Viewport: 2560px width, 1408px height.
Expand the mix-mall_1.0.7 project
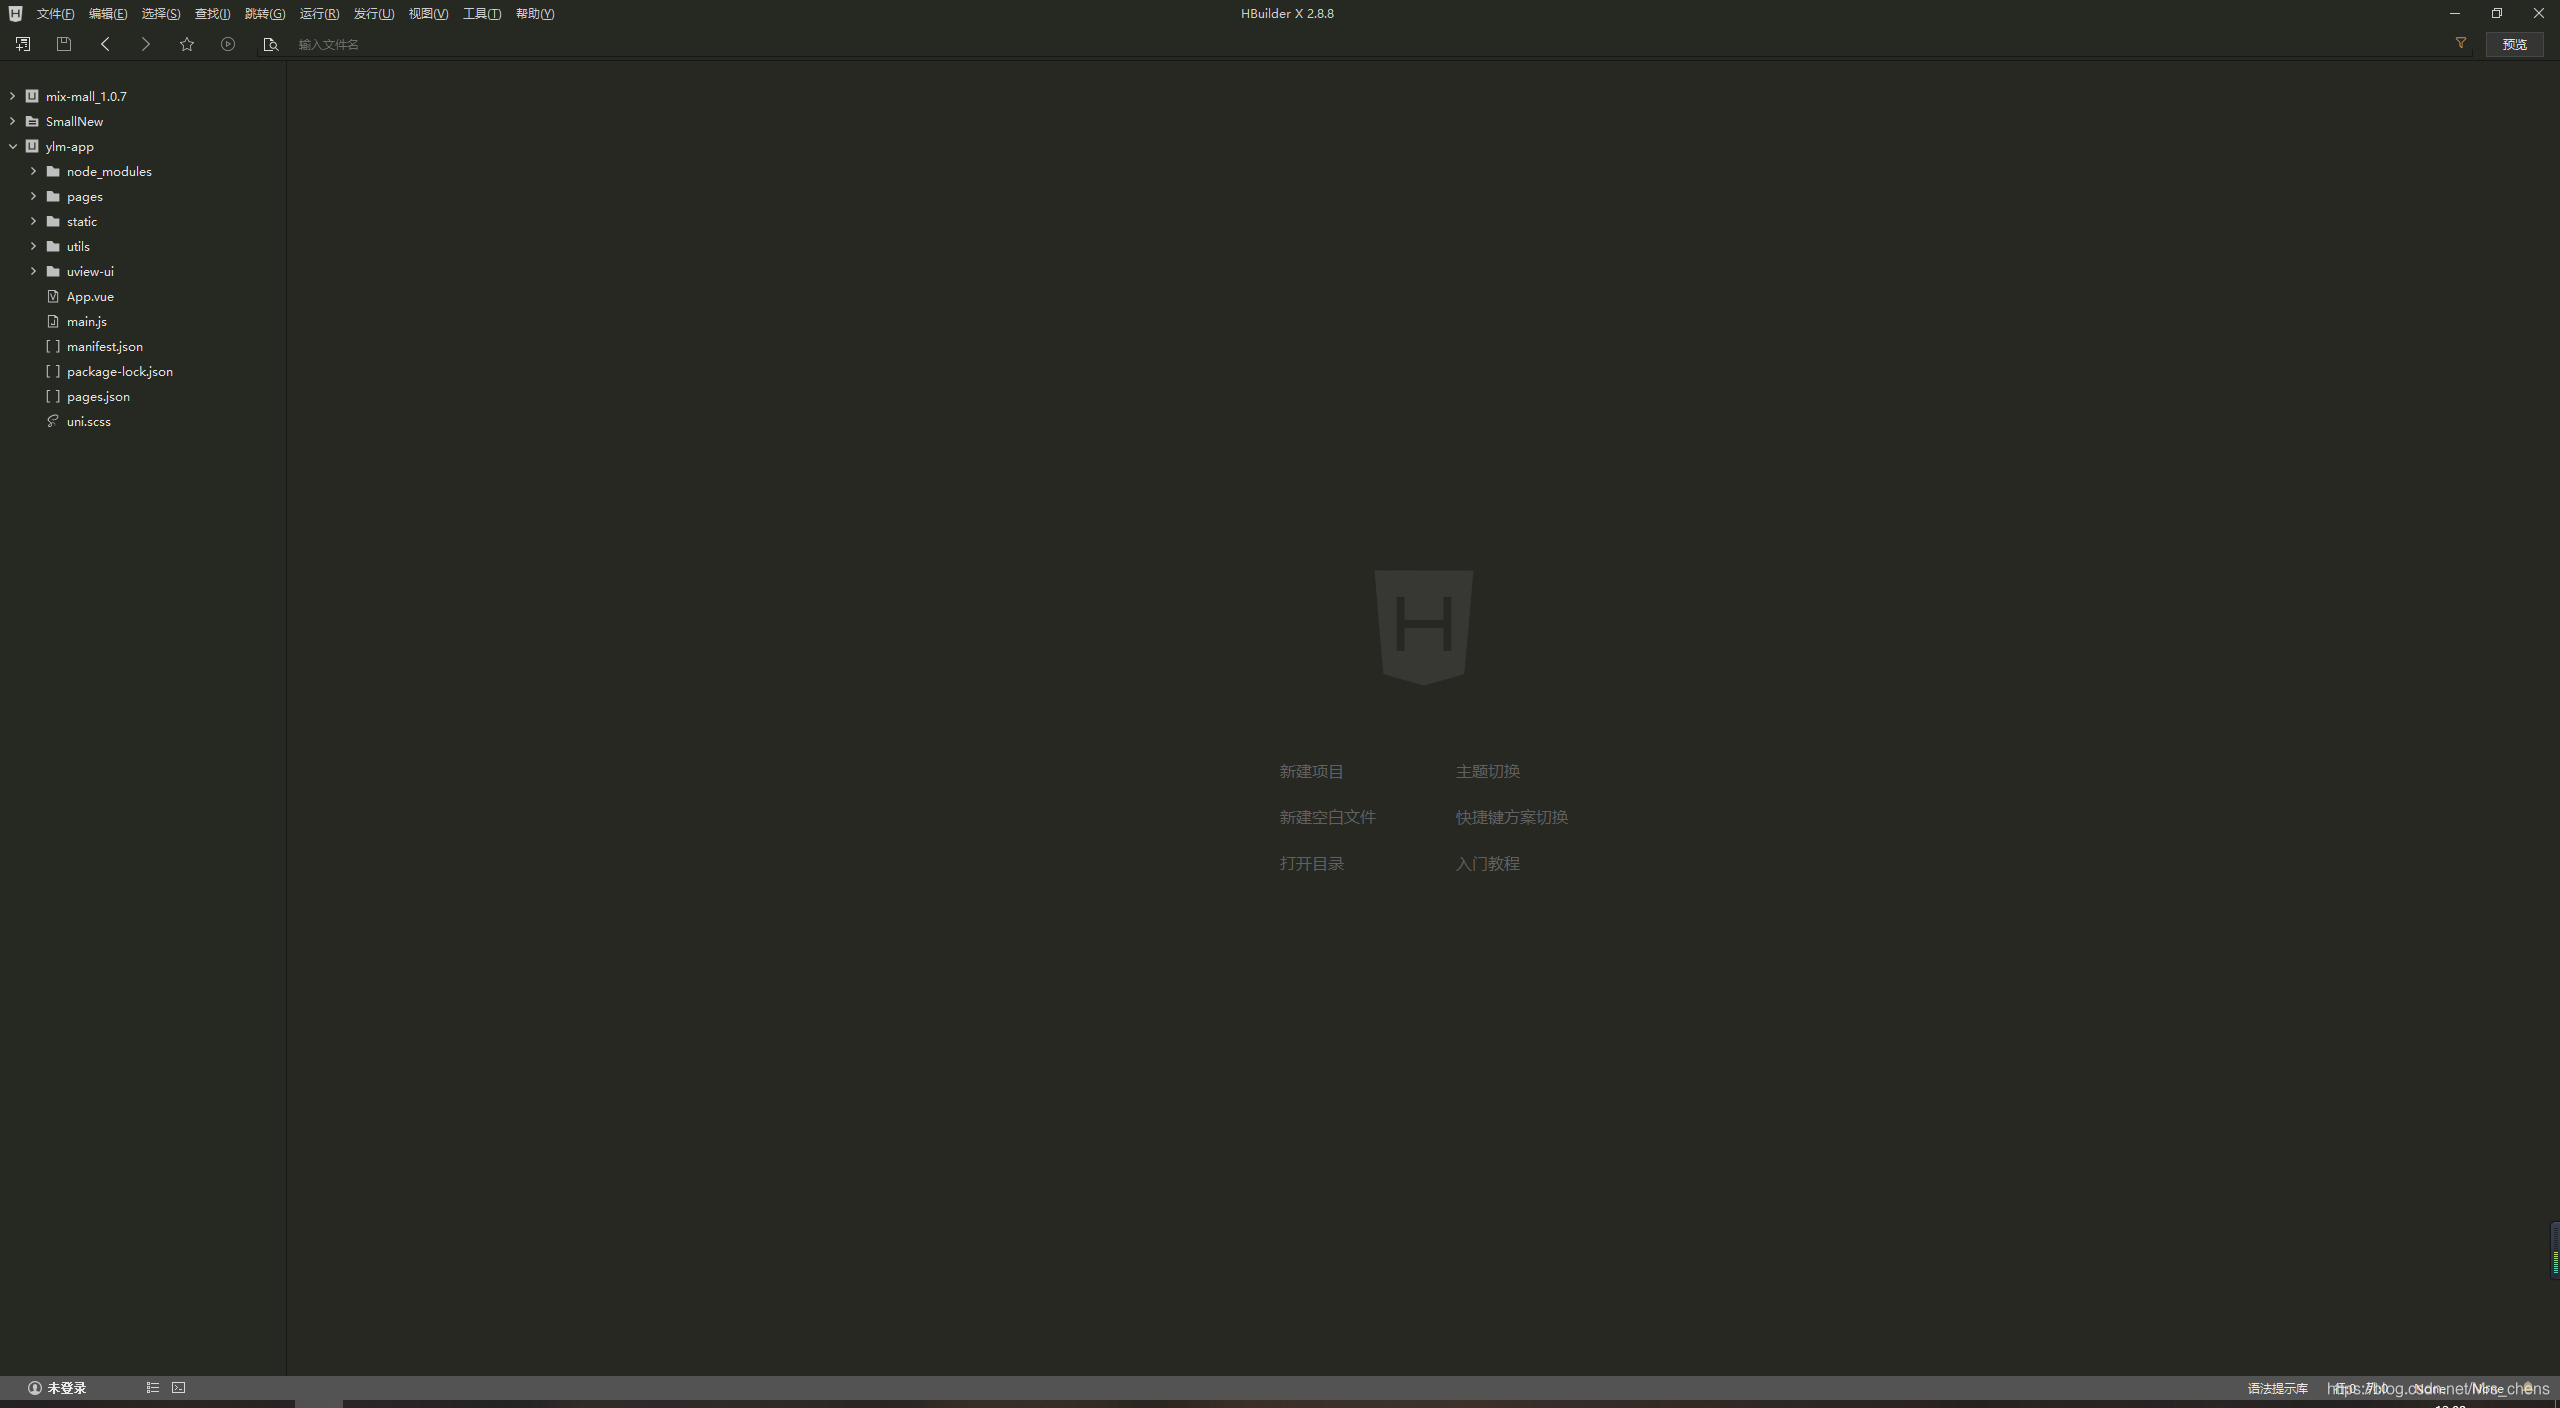pos(12,96)
